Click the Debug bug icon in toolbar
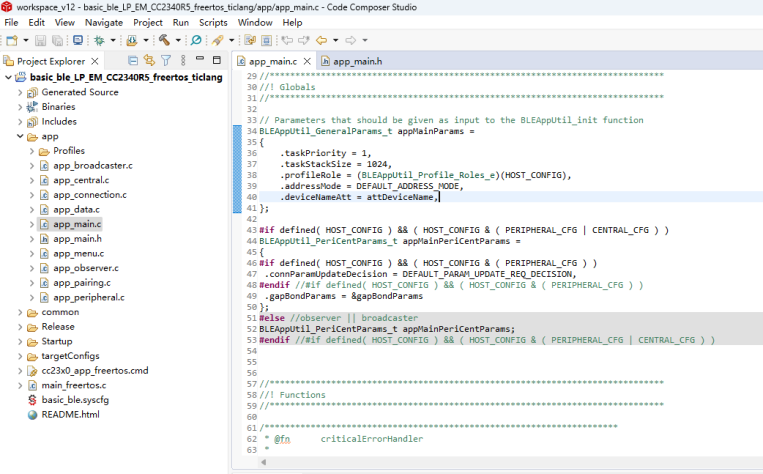This screenshot has height=474, width=763. pyautogui.click(x=99, y=41)
